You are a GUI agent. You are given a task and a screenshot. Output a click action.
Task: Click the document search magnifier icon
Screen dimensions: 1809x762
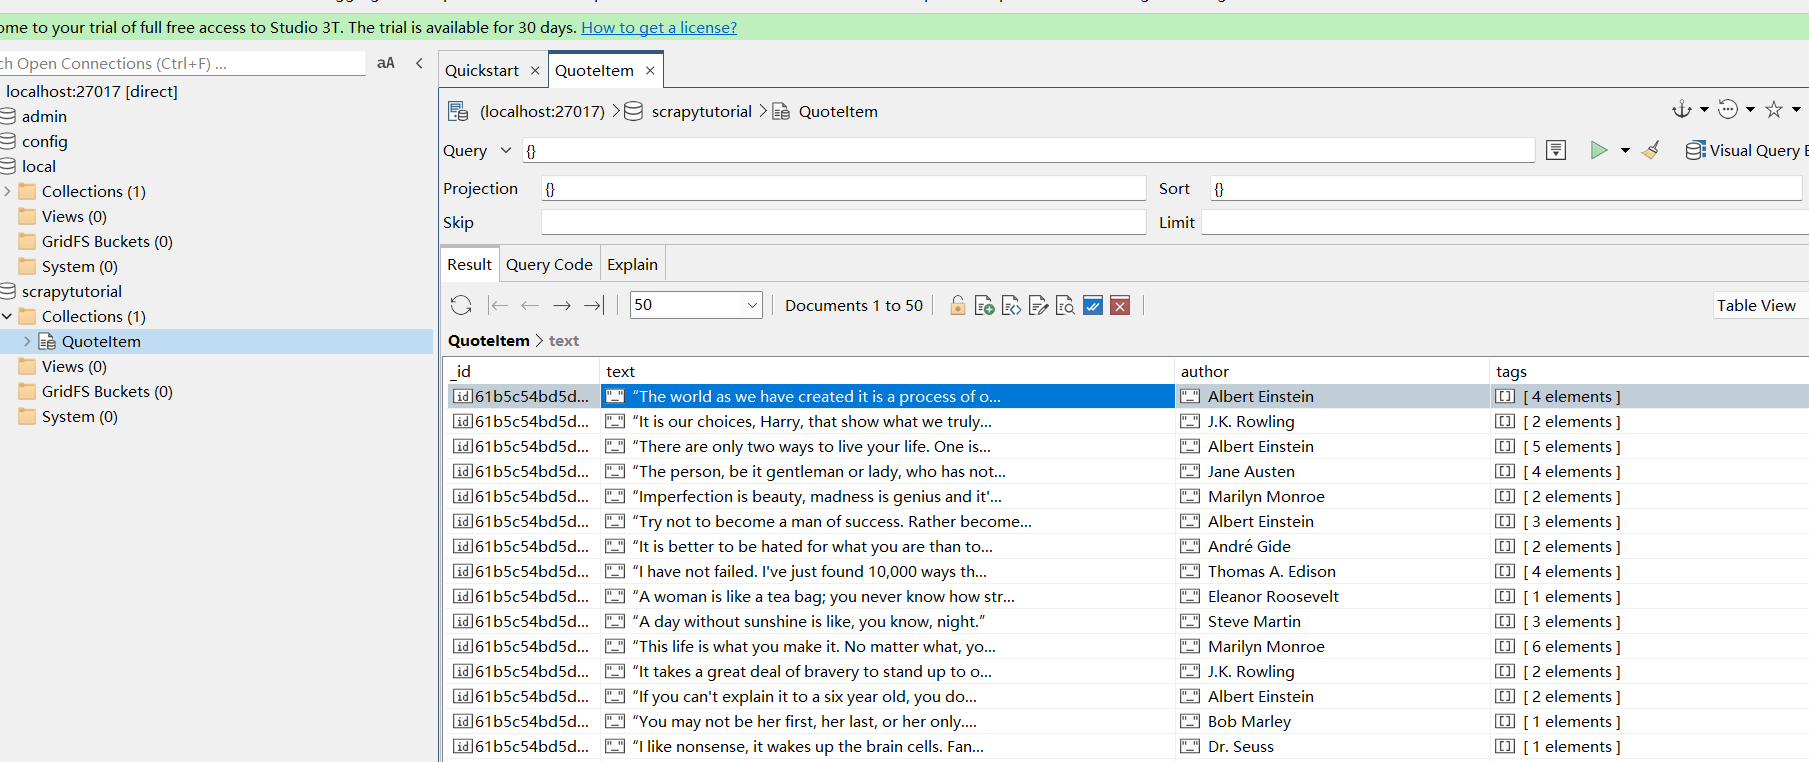click(1065, 305)
